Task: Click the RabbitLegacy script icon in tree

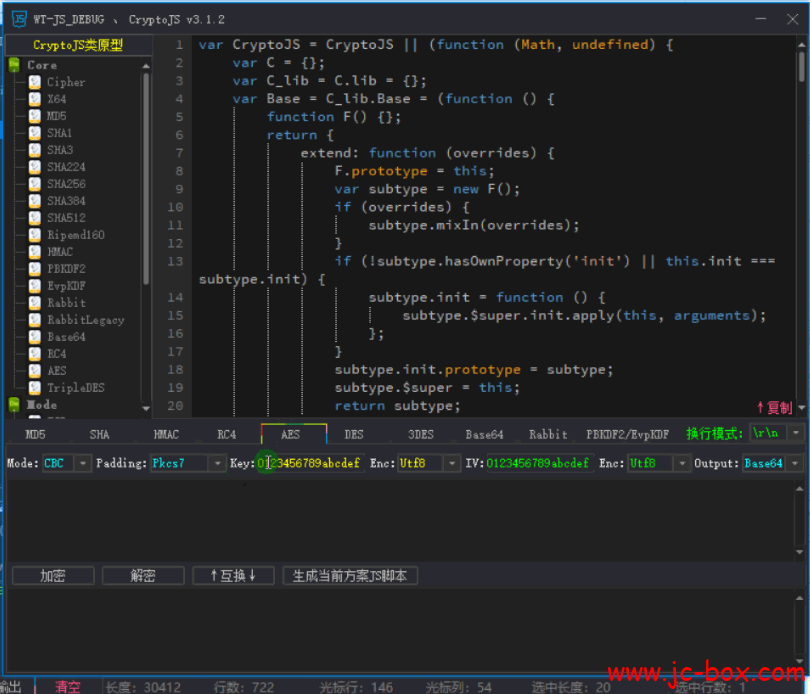Action: point(35,320)
